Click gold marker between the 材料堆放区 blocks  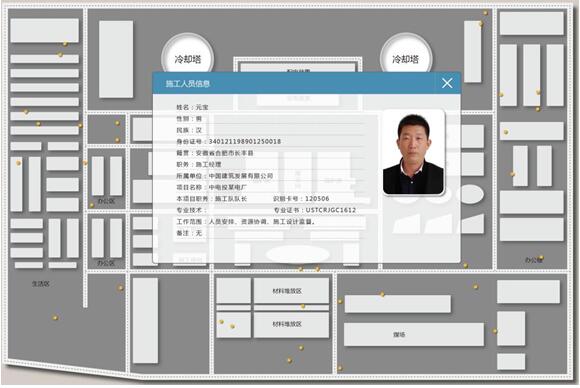303,306
